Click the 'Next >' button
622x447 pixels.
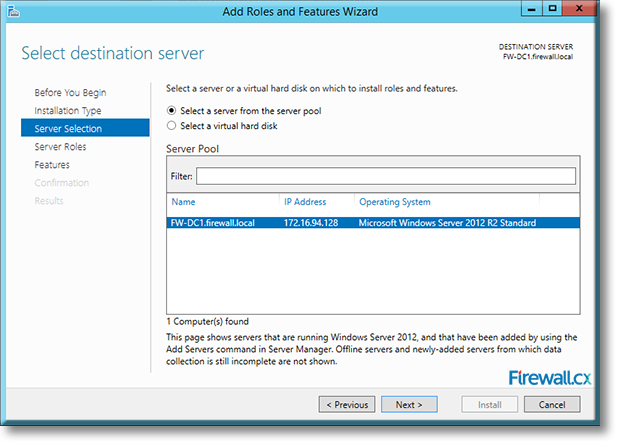[x=409, y=405]
